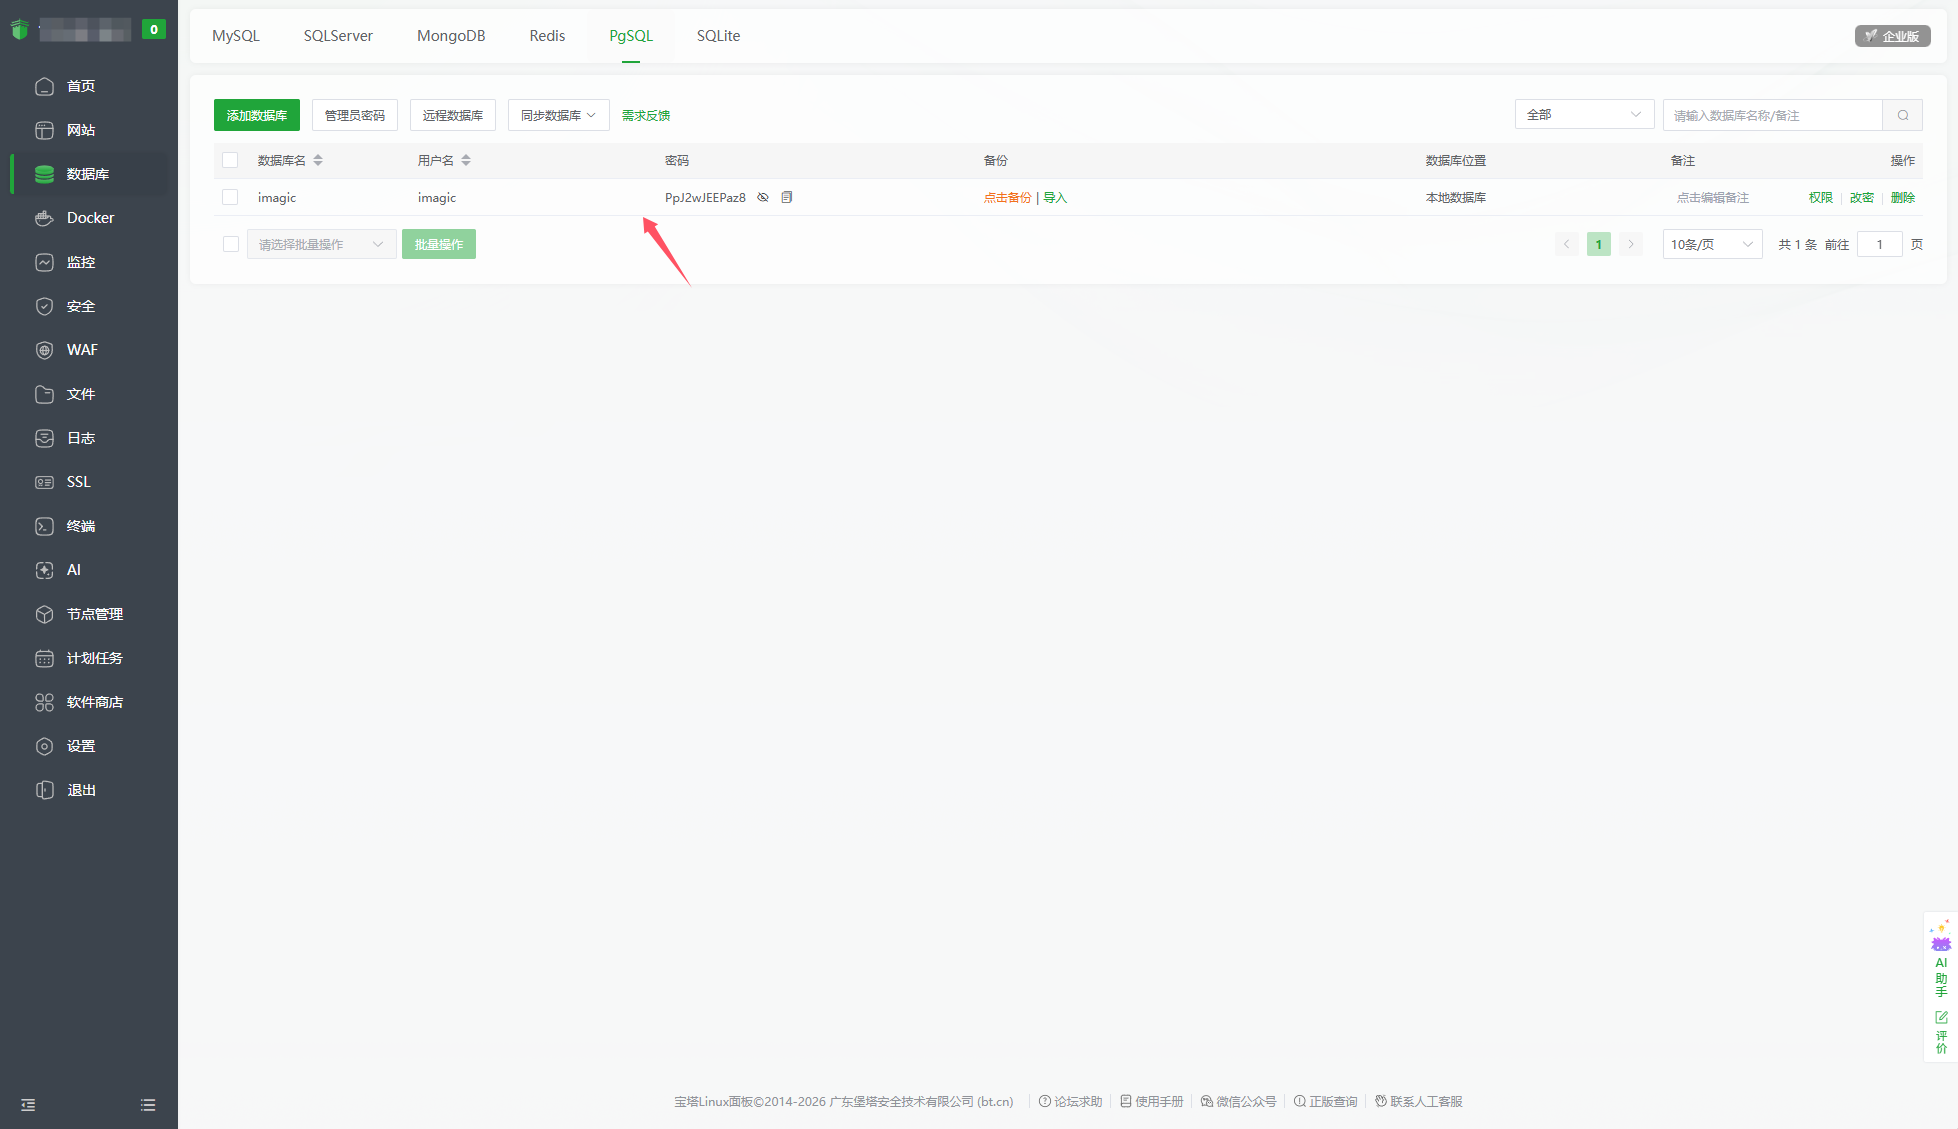
Task: Switch to the SQLServer tab
Action: click(x=338, y=36)
